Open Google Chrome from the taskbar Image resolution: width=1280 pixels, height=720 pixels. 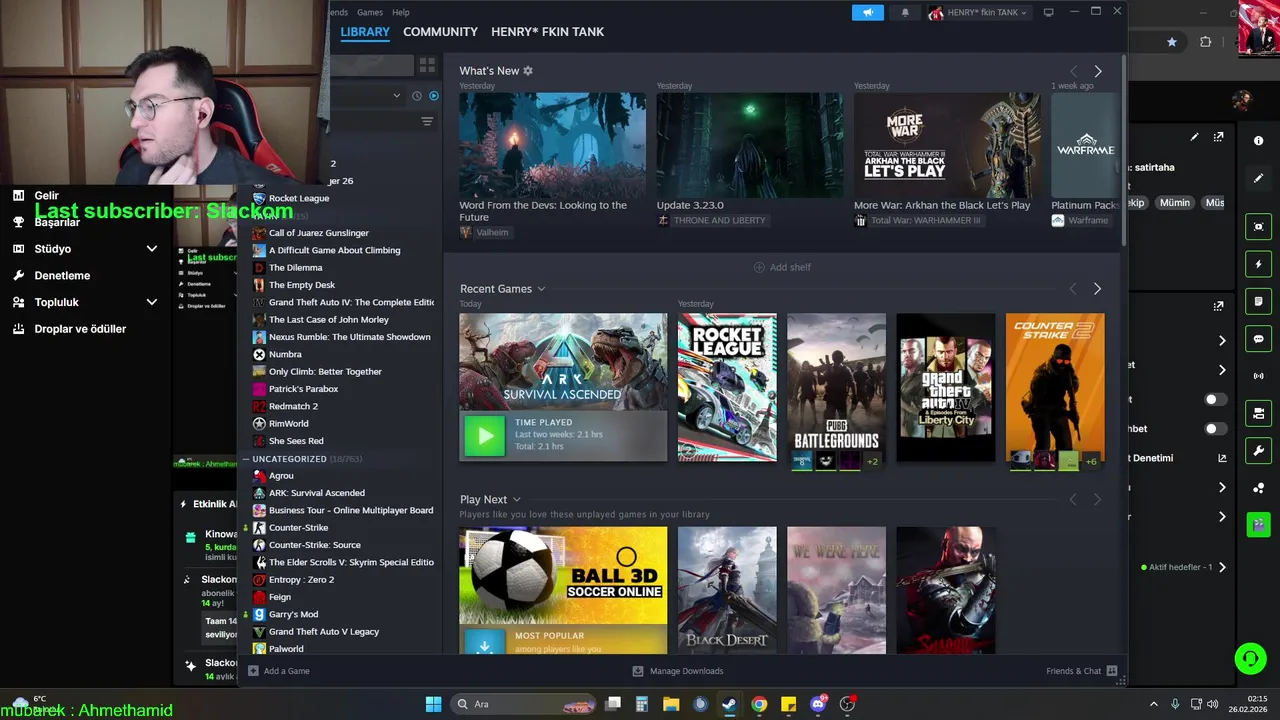[759, 704]
